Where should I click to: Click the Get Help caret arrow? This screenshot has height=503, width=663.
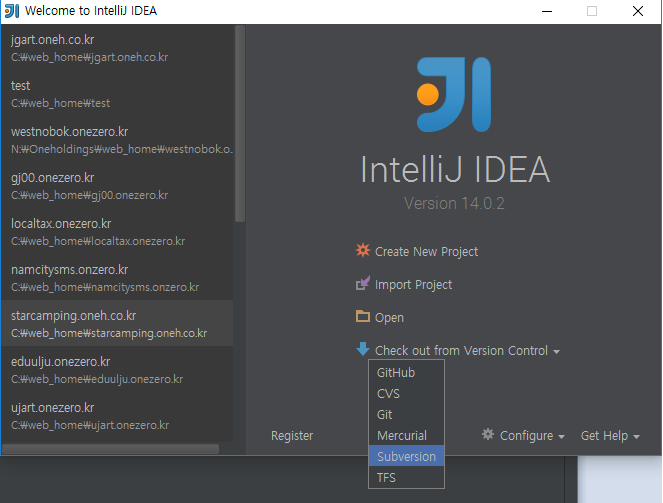tap(636, 437)
